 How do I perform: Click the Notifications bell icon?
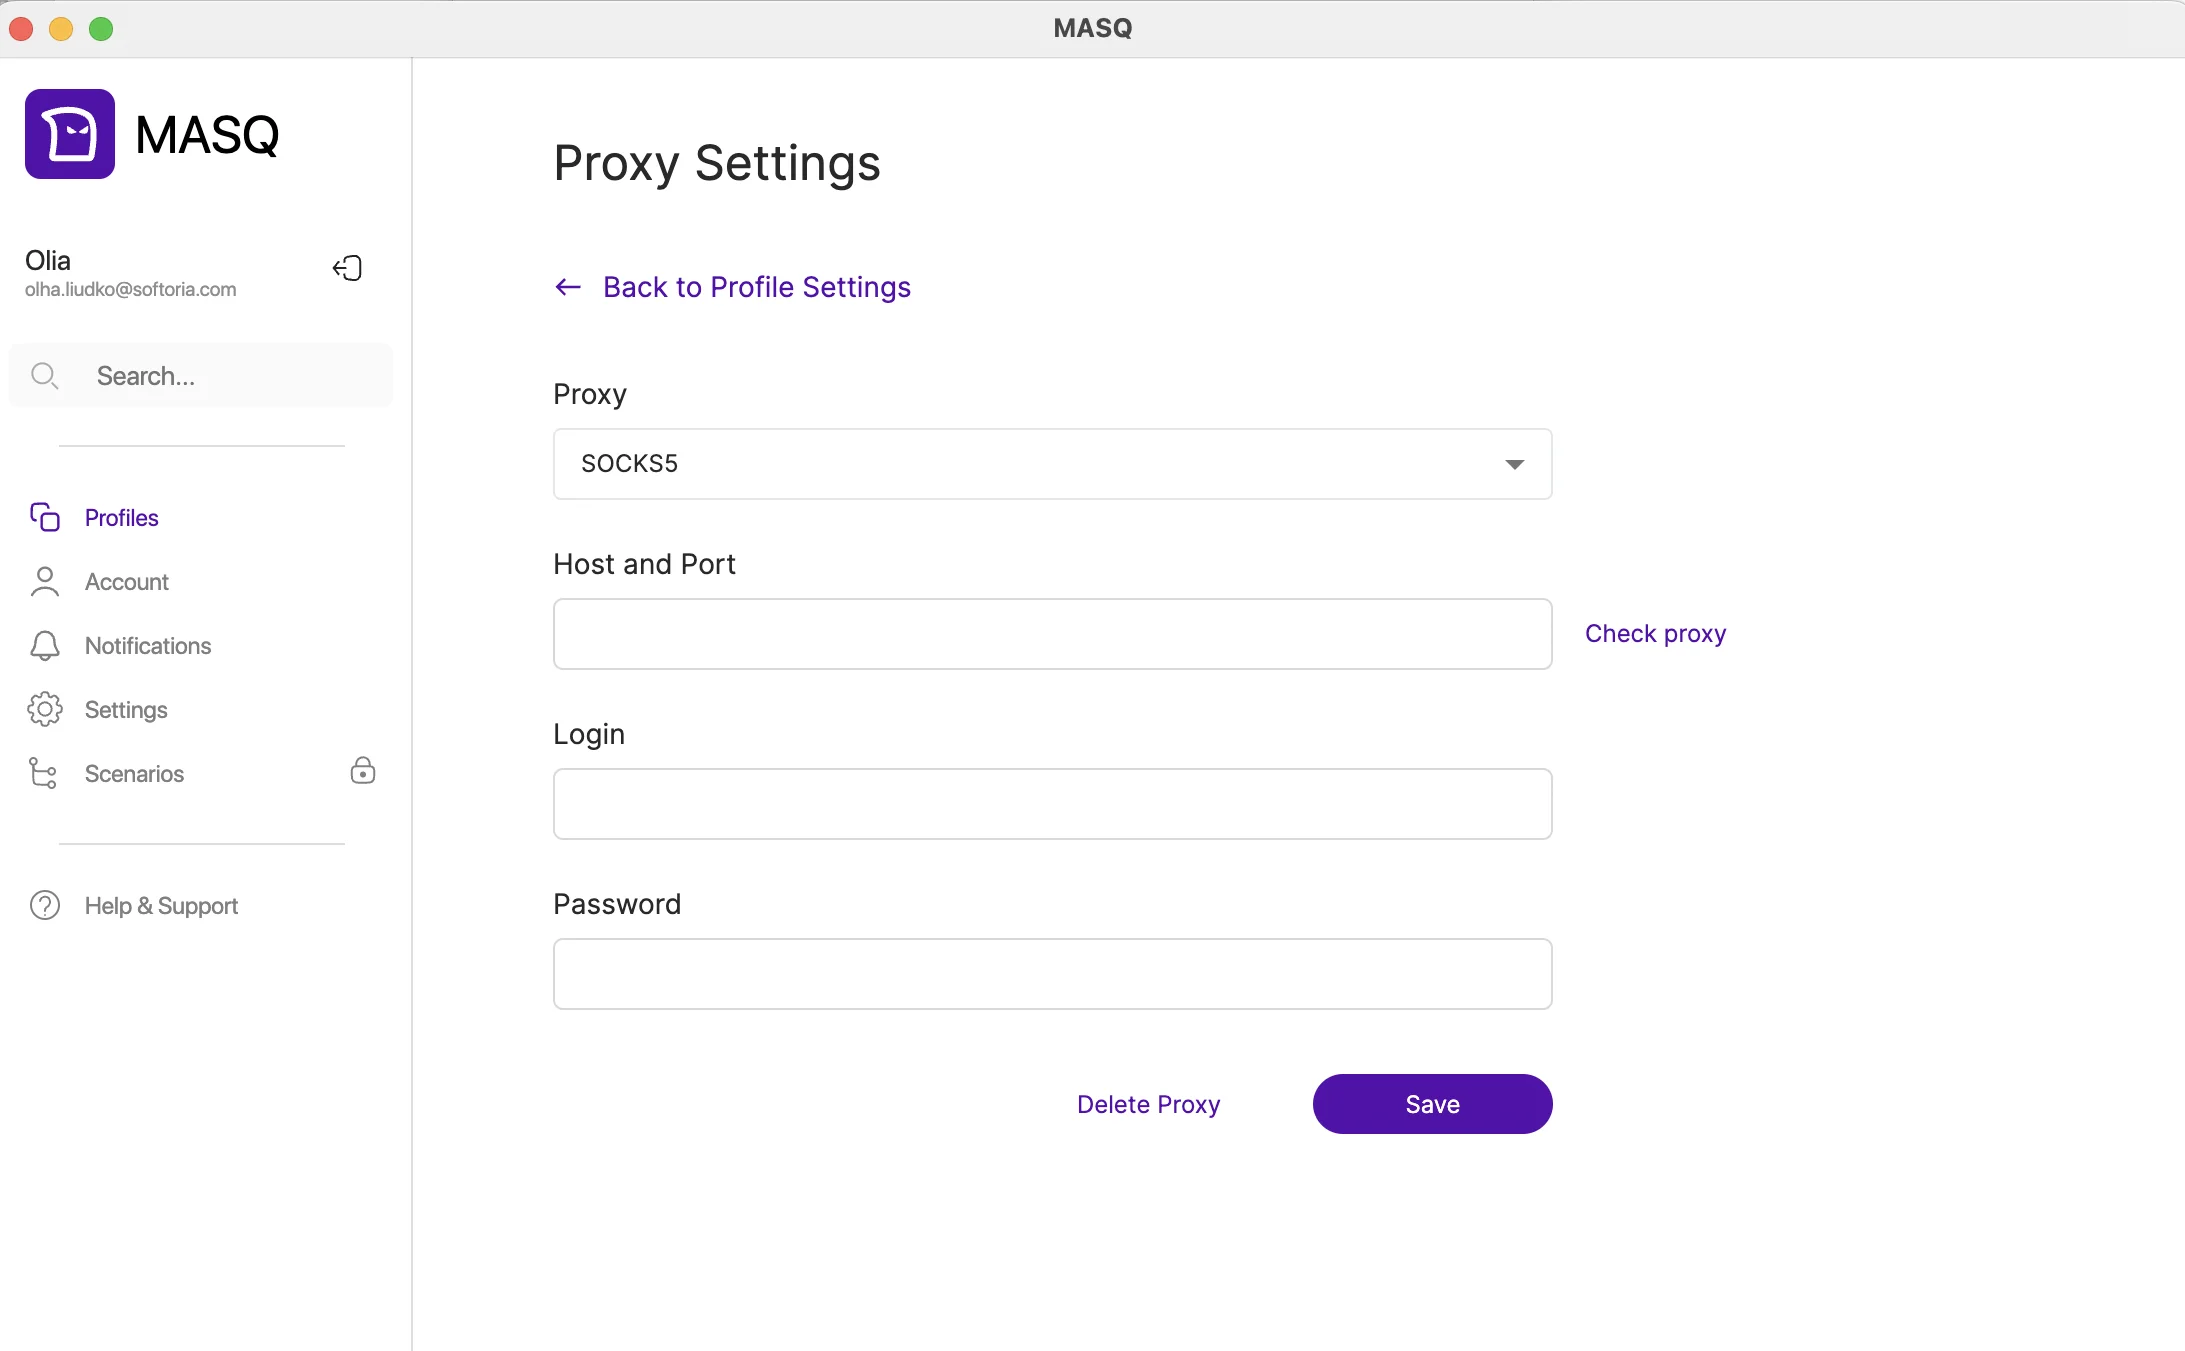(x=45, y=645)
